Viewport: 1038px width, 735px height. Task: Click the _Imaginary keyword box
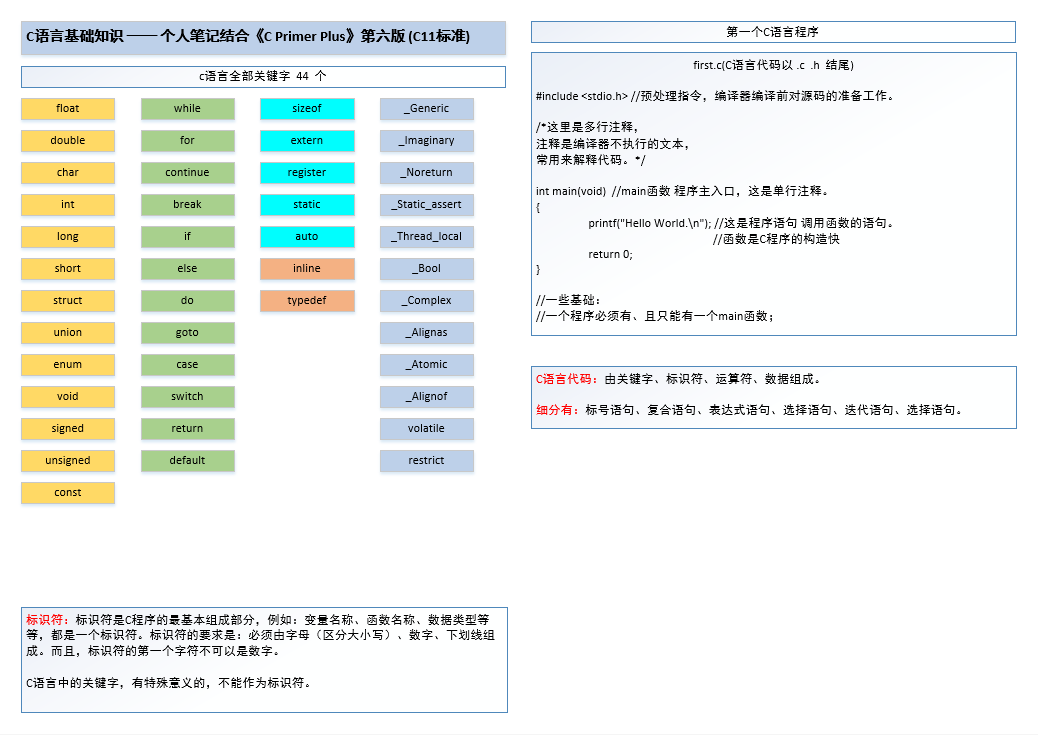click(427, 140)
